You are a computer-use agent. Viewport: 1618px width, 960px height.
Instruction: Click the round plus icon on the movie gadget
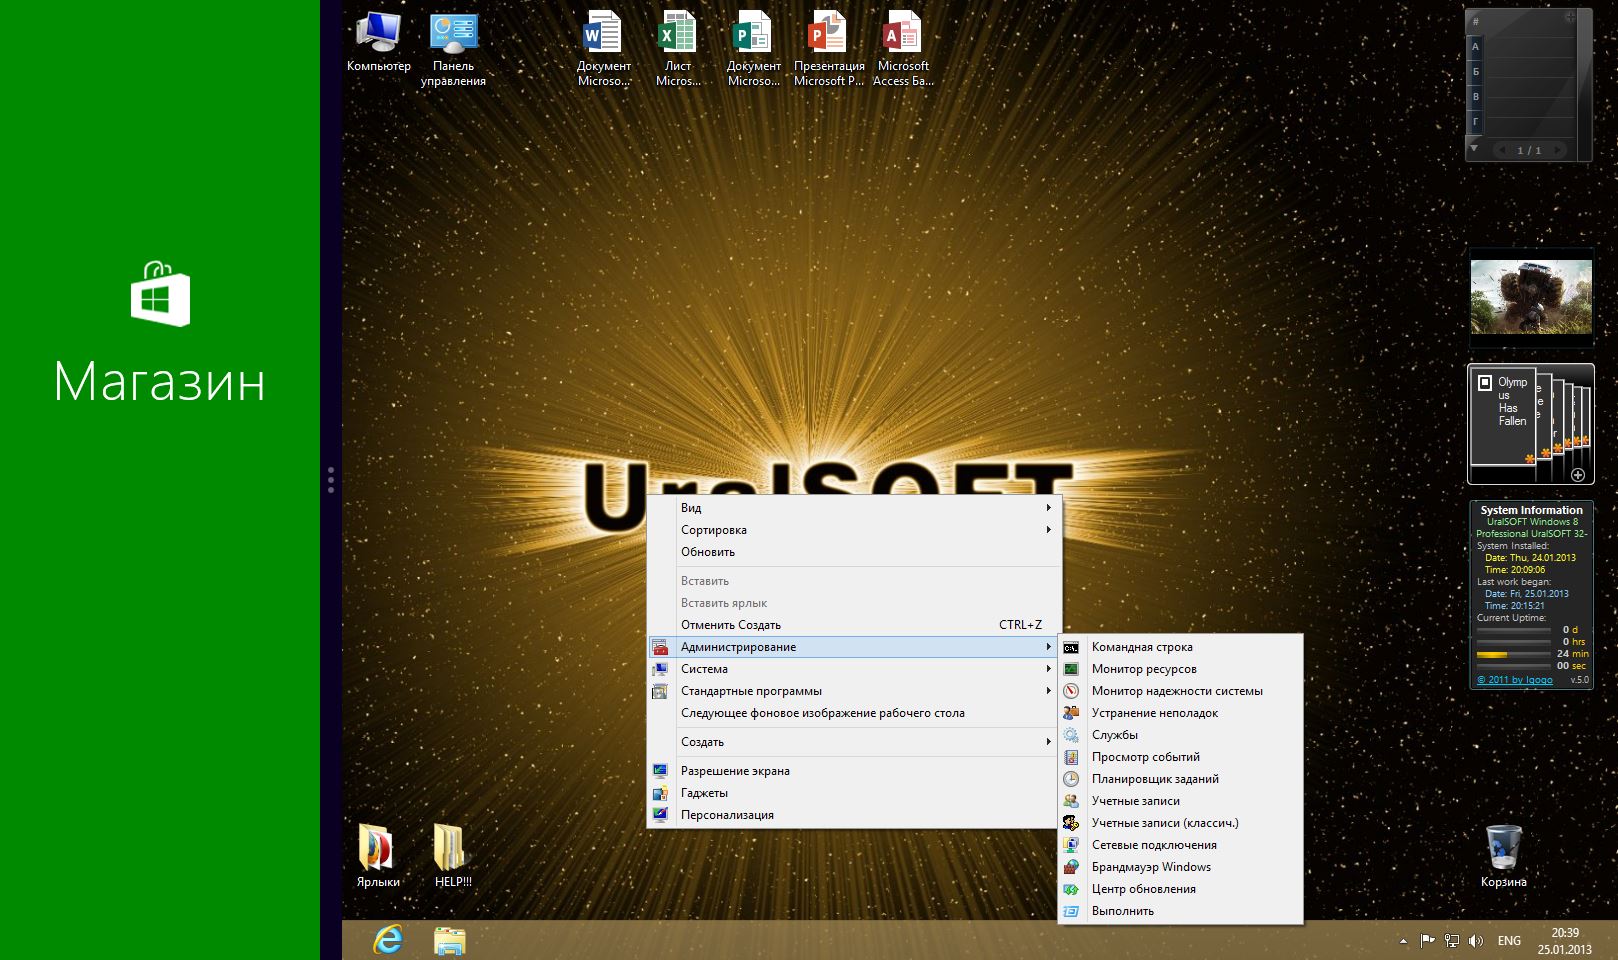point(1578,475)
